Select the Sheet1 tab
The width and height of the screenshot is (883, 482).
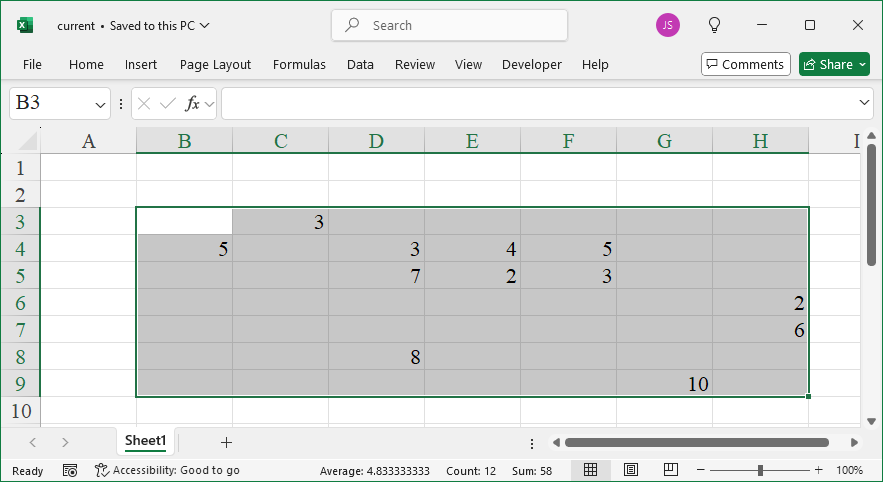146,441
